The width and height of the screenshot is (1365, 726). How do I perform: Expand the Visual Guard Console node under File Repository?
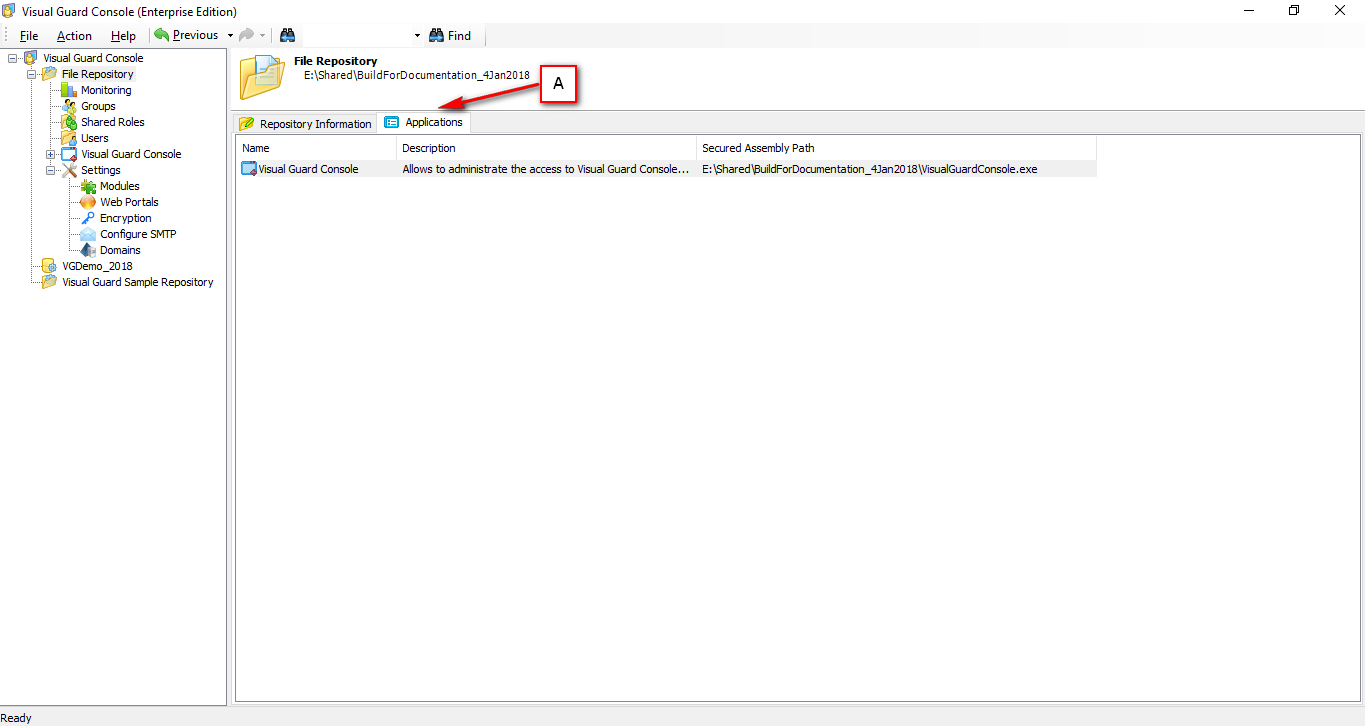50,154
